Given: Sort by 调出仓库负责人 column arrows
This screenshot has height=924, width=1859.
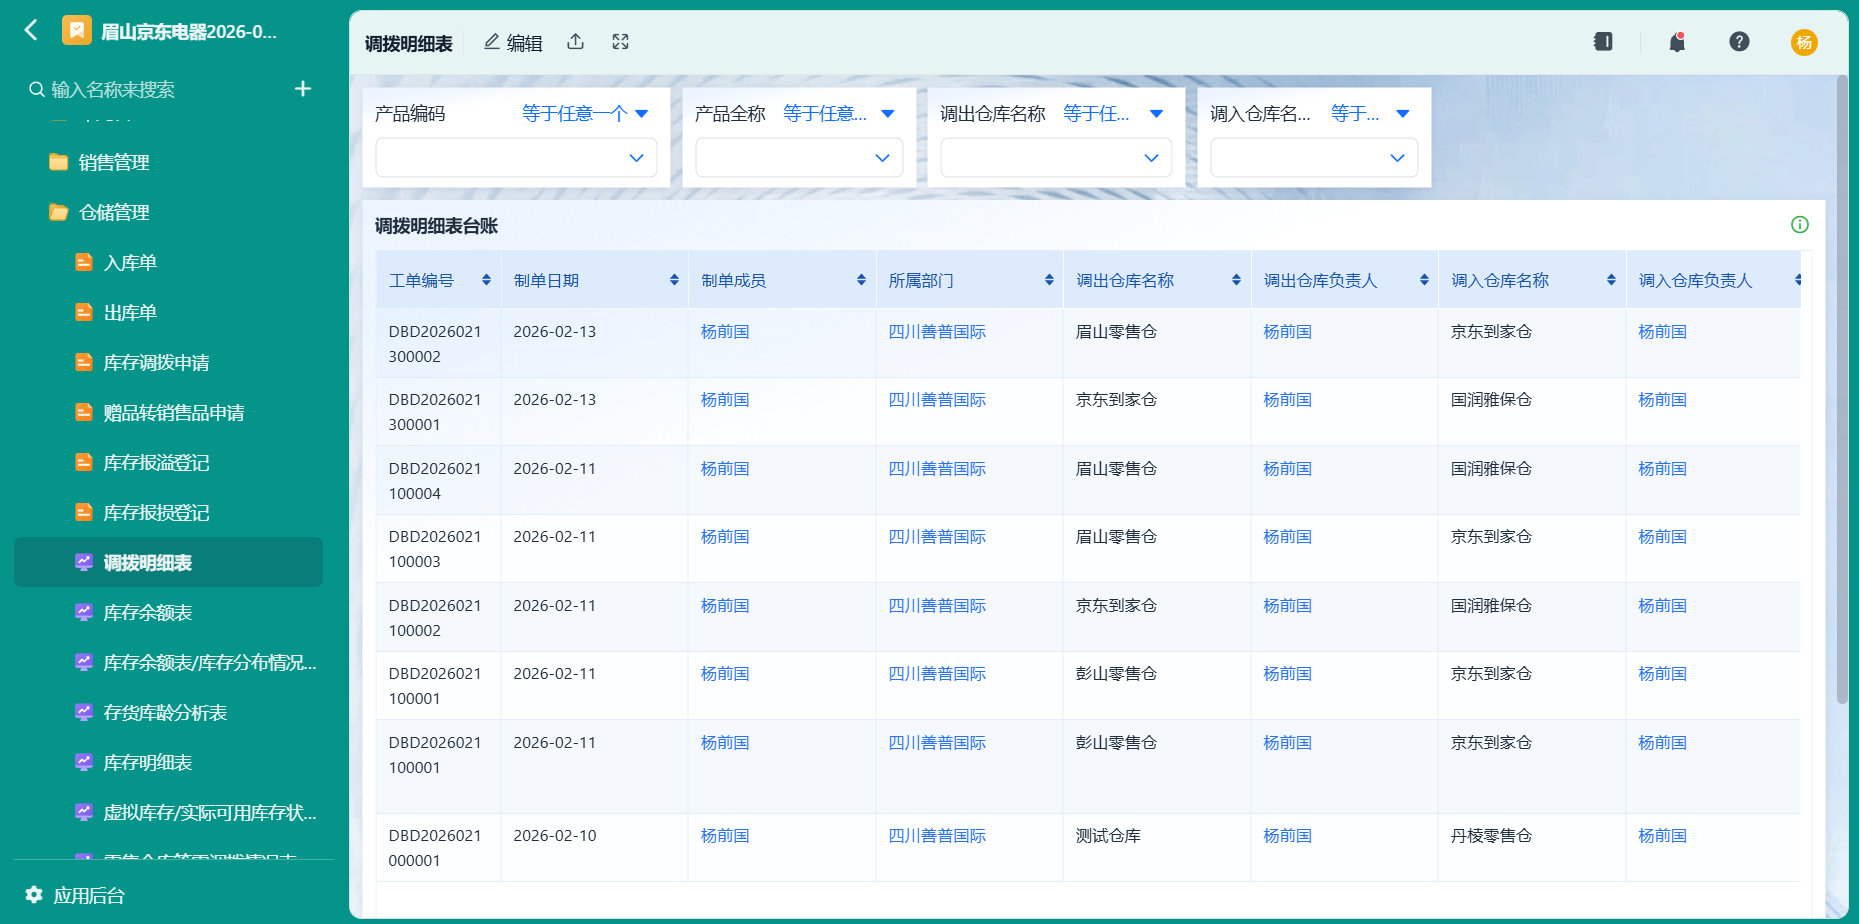Looking at the screenshot, I should click(x=1424, y=280).
